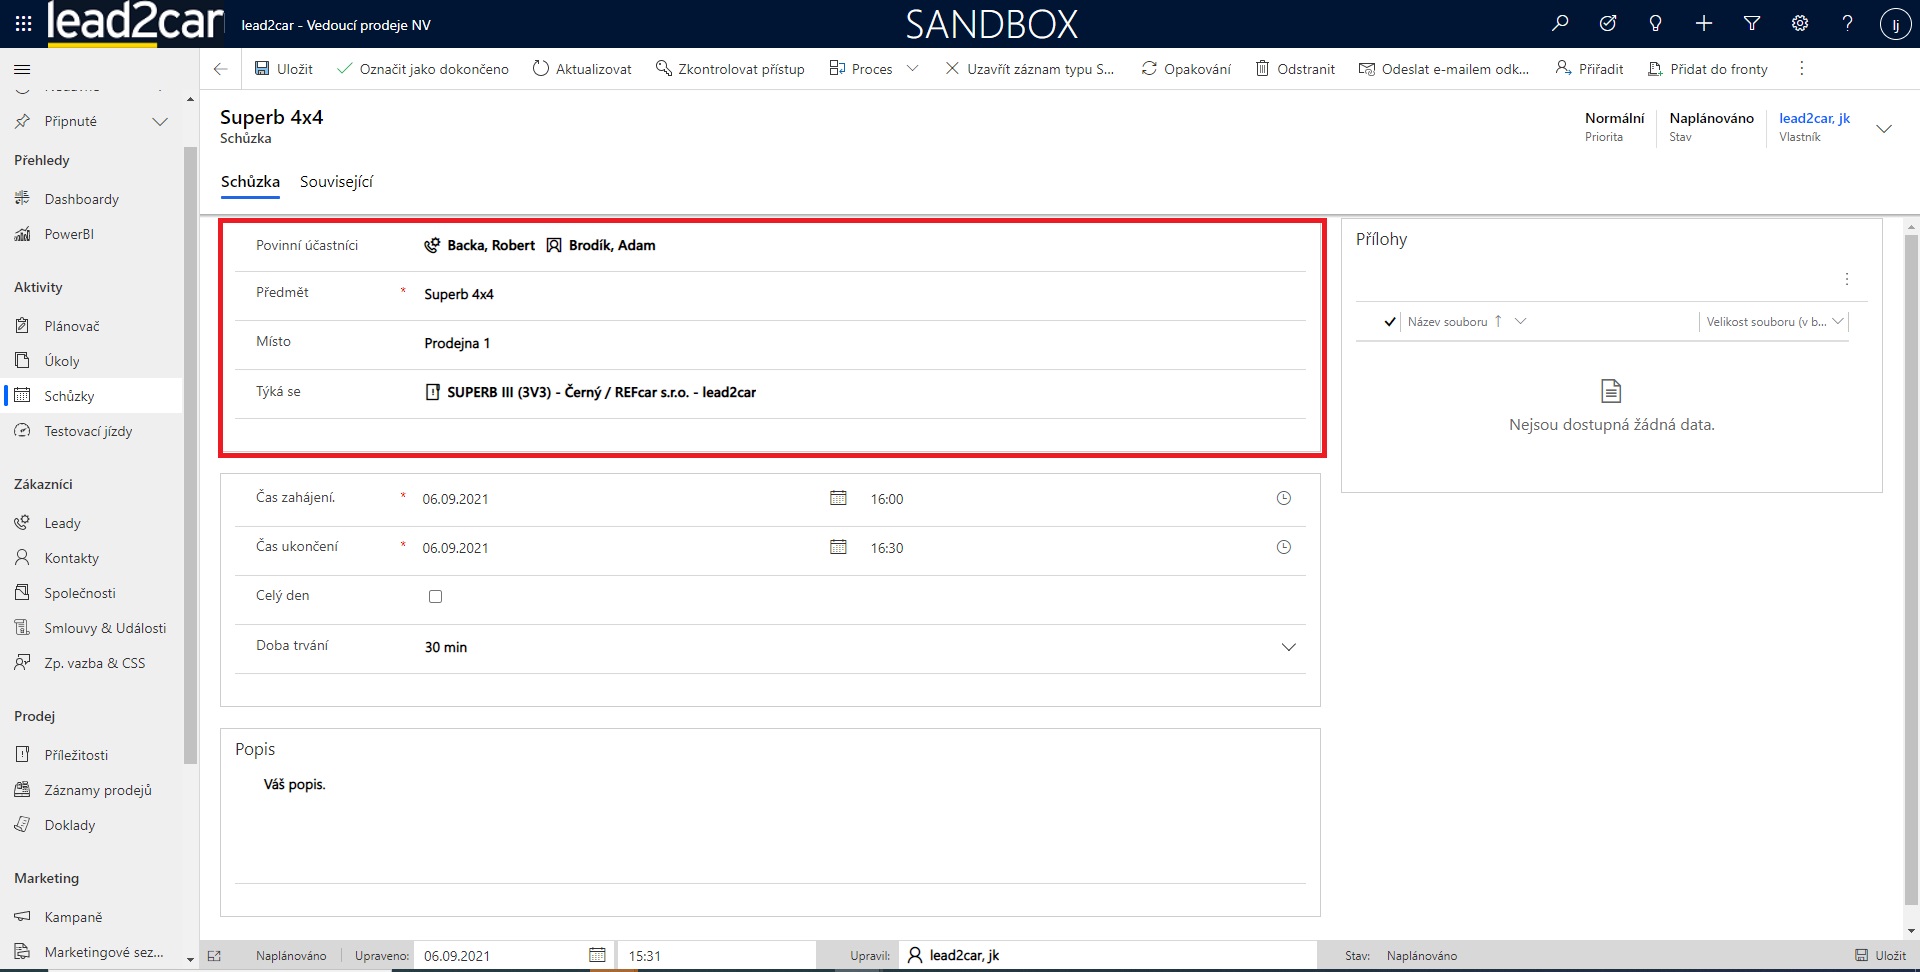Expand the Doba trvání dropdown
This screenshot has width=1920, height=972.
tap(1288, 647)
